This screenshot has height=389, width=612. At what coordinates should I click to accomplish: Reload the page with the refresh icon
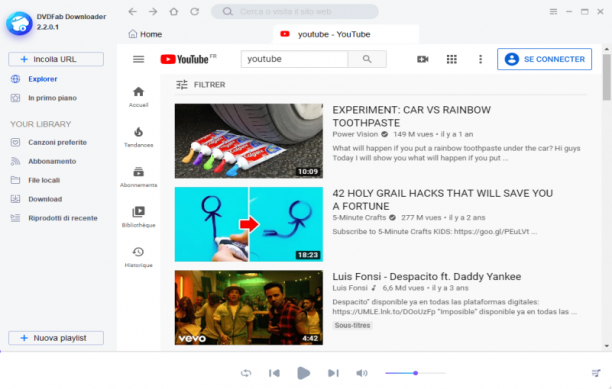point(194,12)
